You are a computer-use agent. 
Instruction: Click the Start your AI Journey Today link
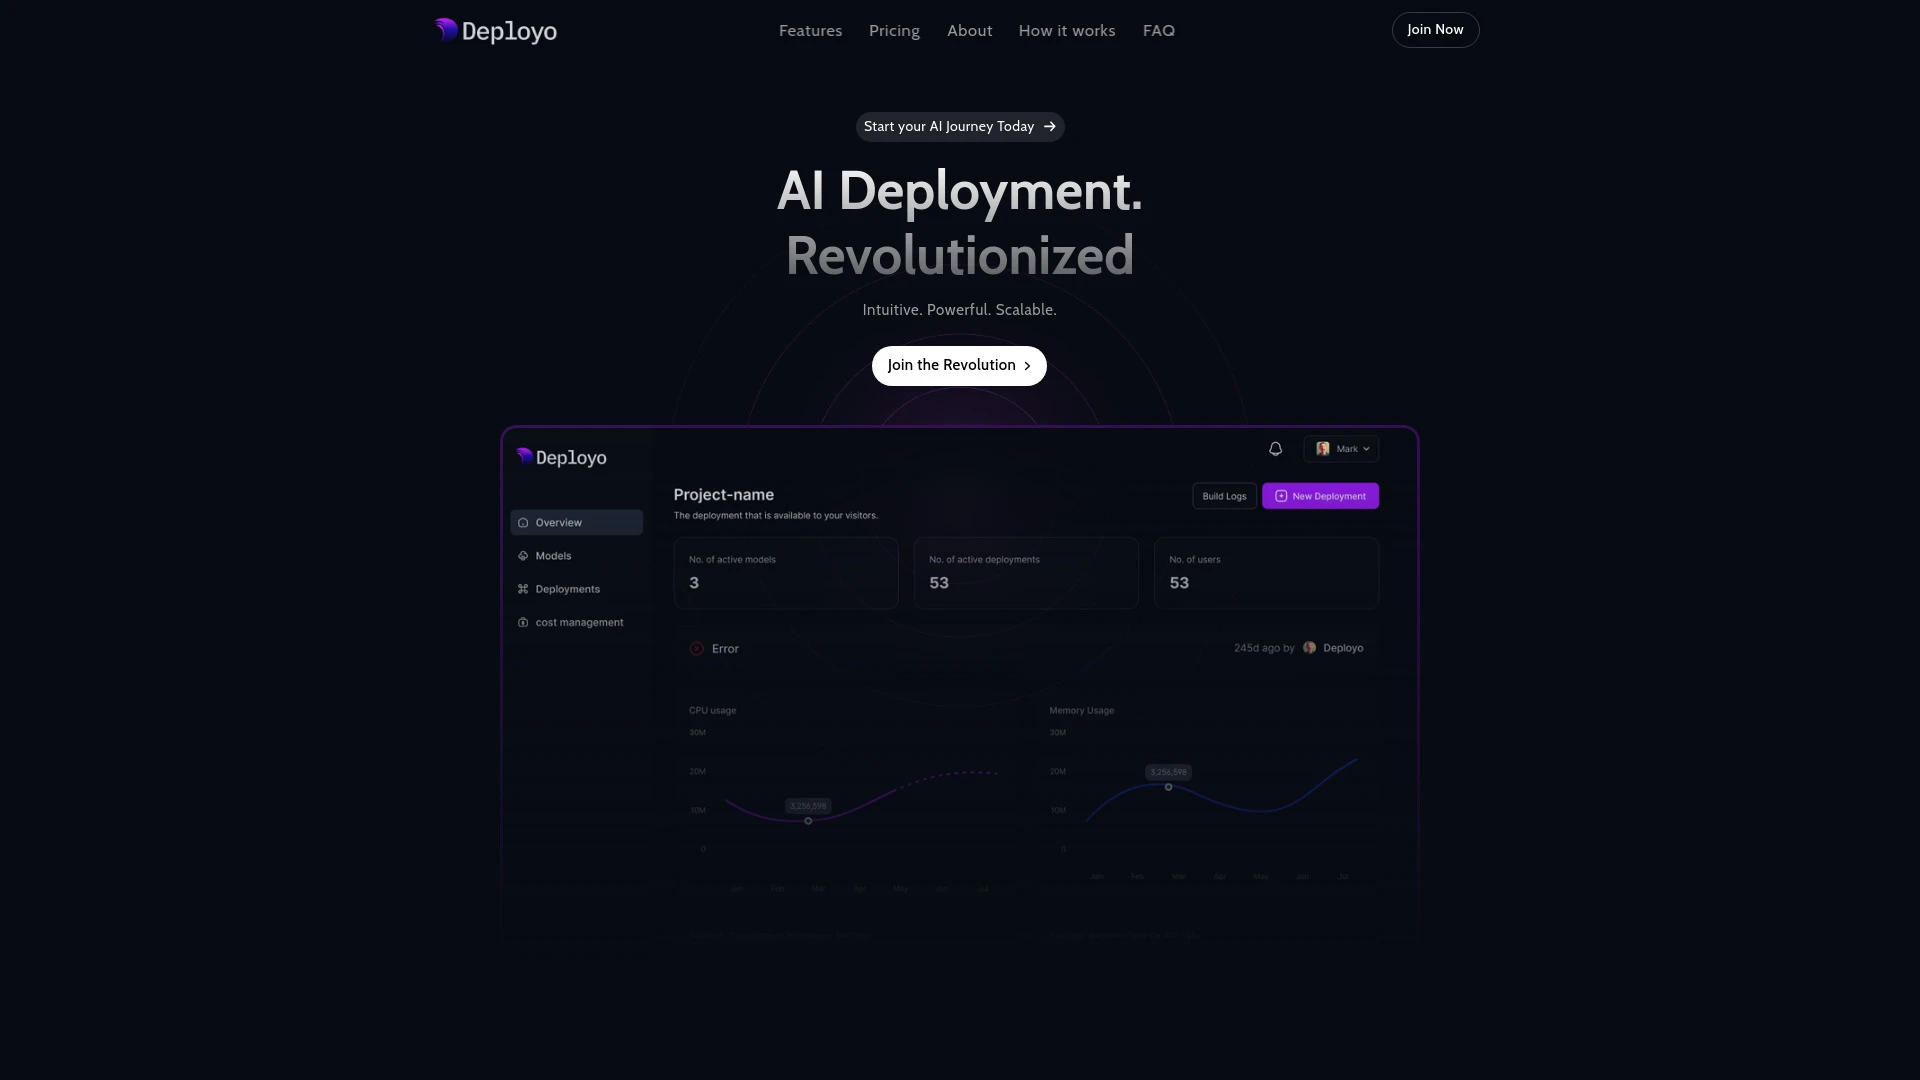click(959, 125)
